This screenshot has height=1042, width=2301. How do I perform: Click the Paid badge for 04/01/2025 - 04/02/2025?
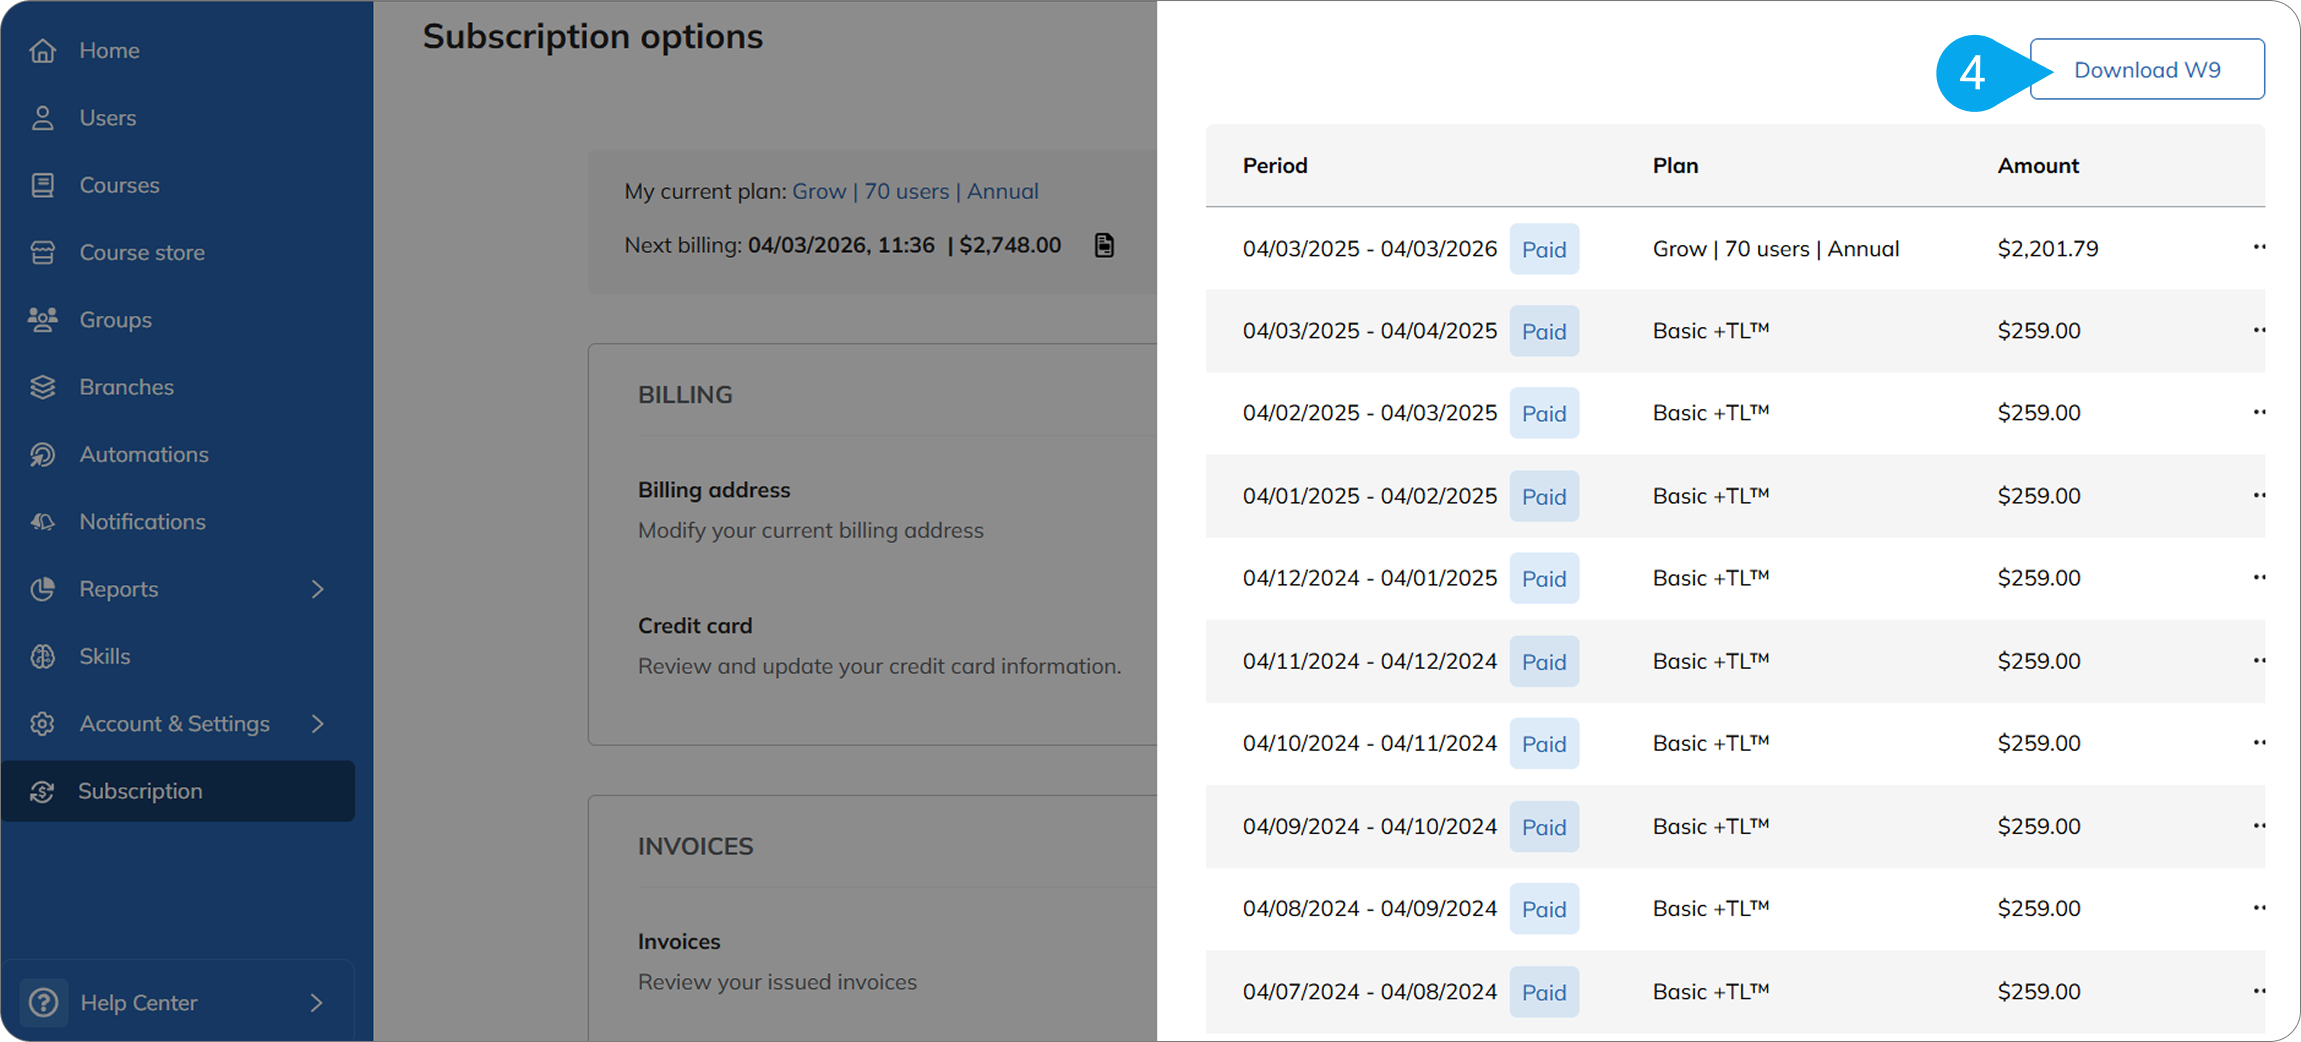pyautogui.click(x=1544, y=496)
